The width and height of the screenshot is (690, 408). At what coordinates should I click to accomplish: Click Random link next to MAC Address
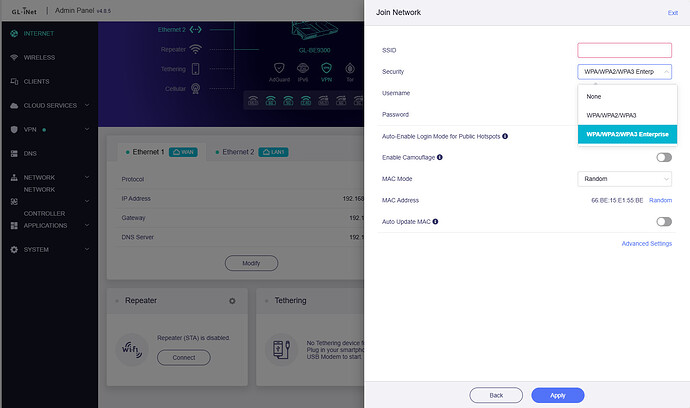pyautogui.click(x=659, y=200)
